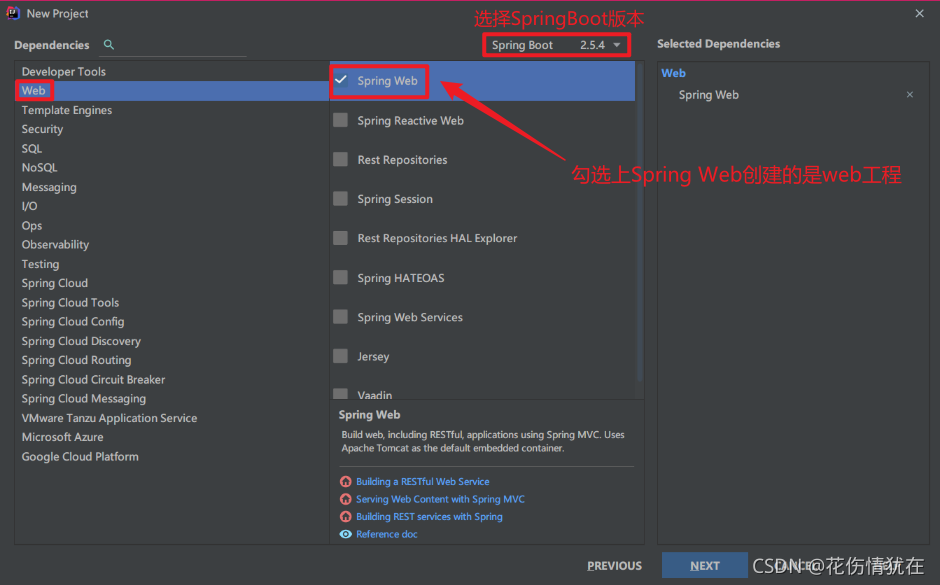Close the New Project dialog

pyautogui.click(x=919, y=13)
